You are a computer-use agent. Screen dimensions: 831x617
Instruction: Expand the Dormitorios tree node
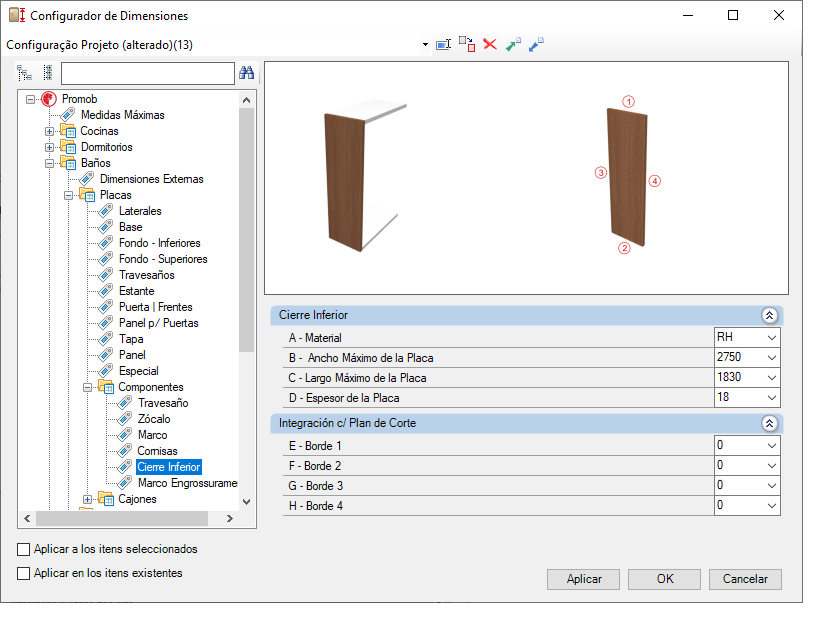49,147
